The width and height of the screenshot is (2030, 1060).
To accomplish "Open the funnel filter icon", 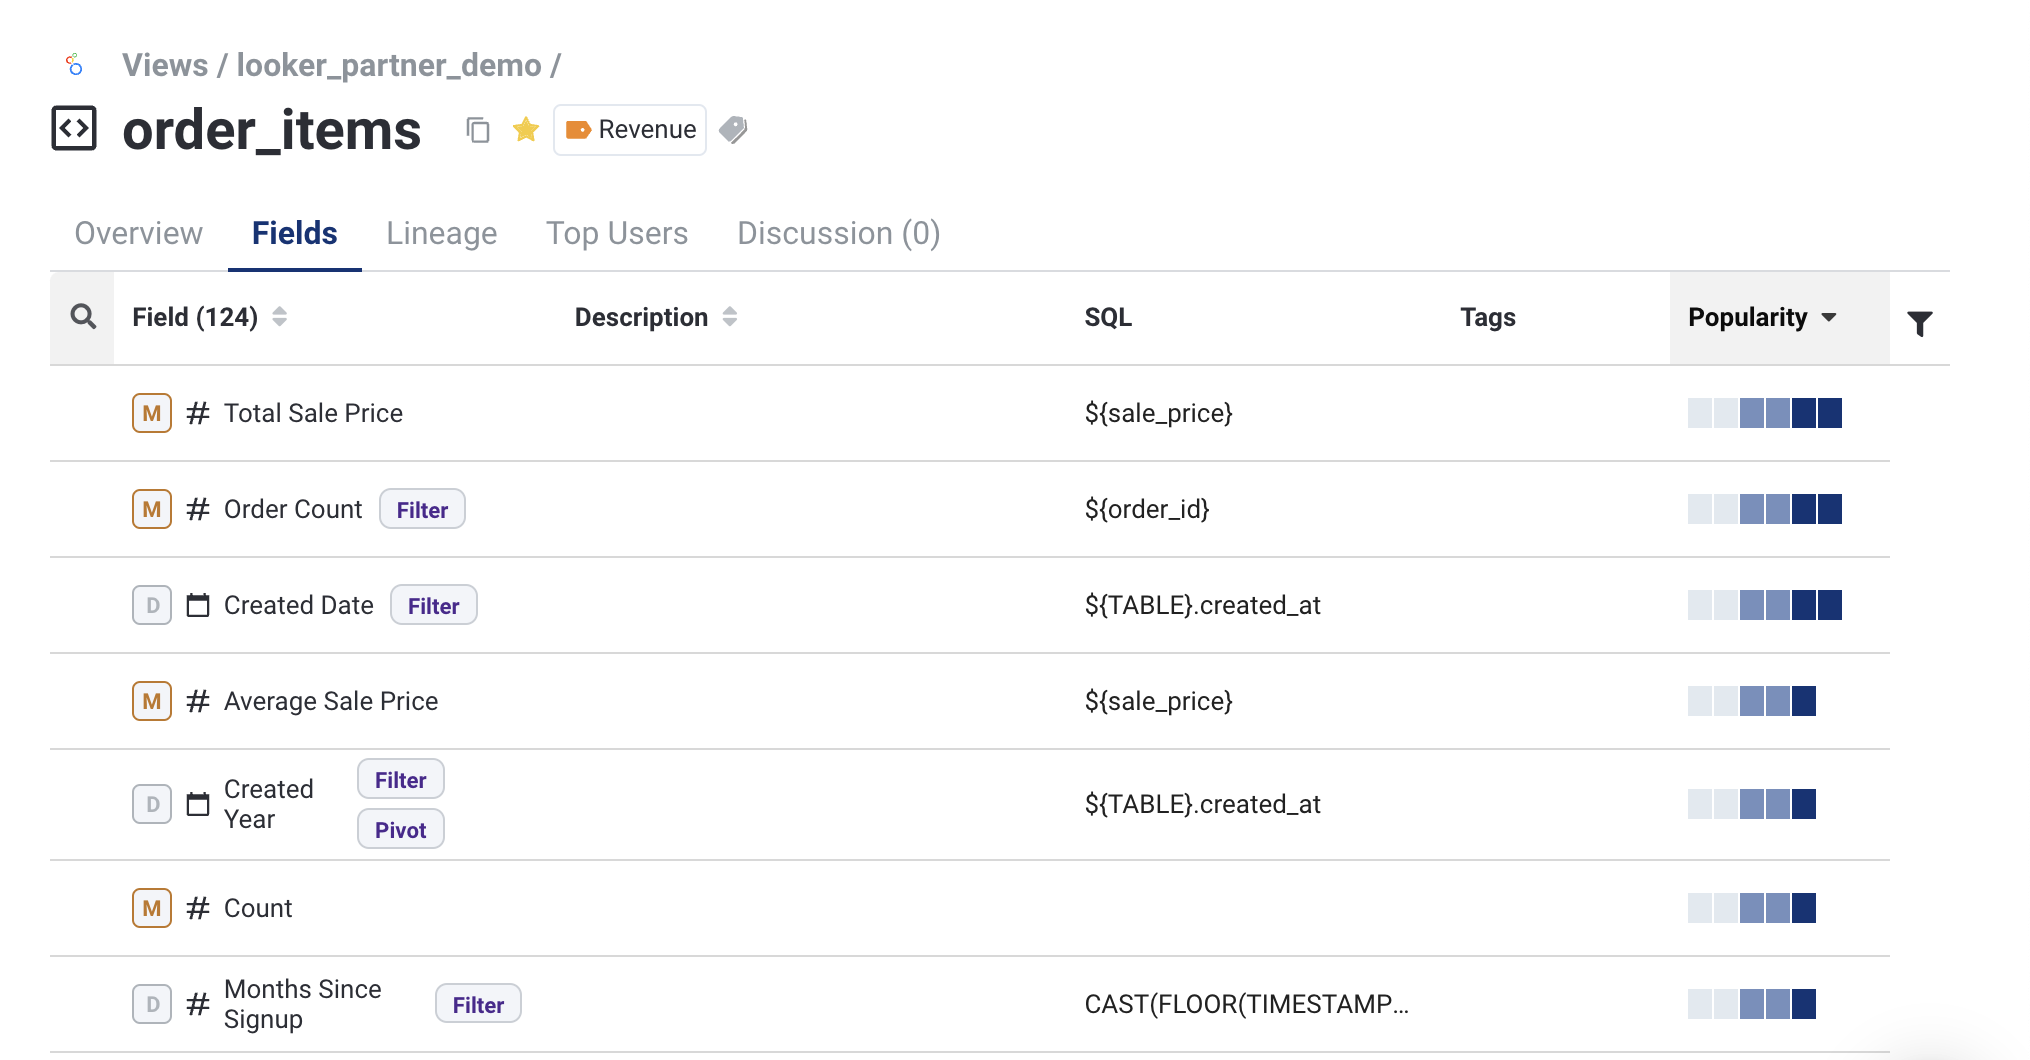I will 1919,323.
